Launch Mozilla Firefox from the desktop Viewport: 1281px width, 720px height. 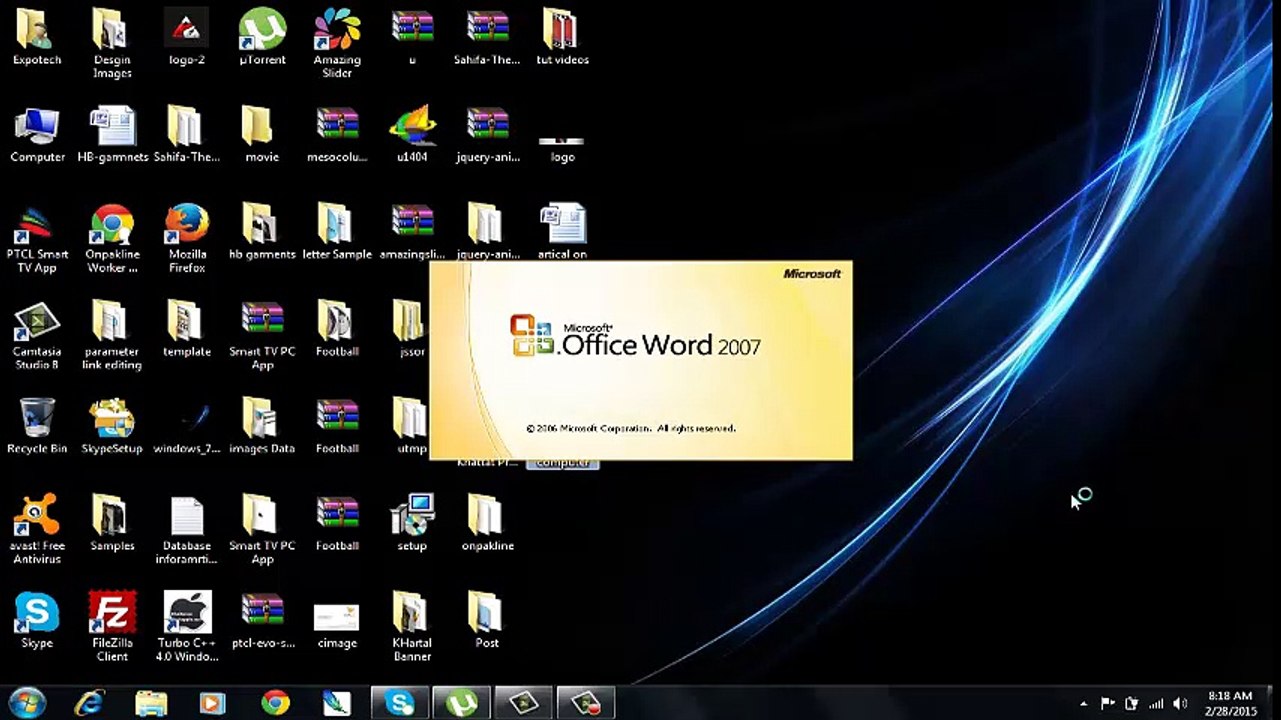(187, 239)
